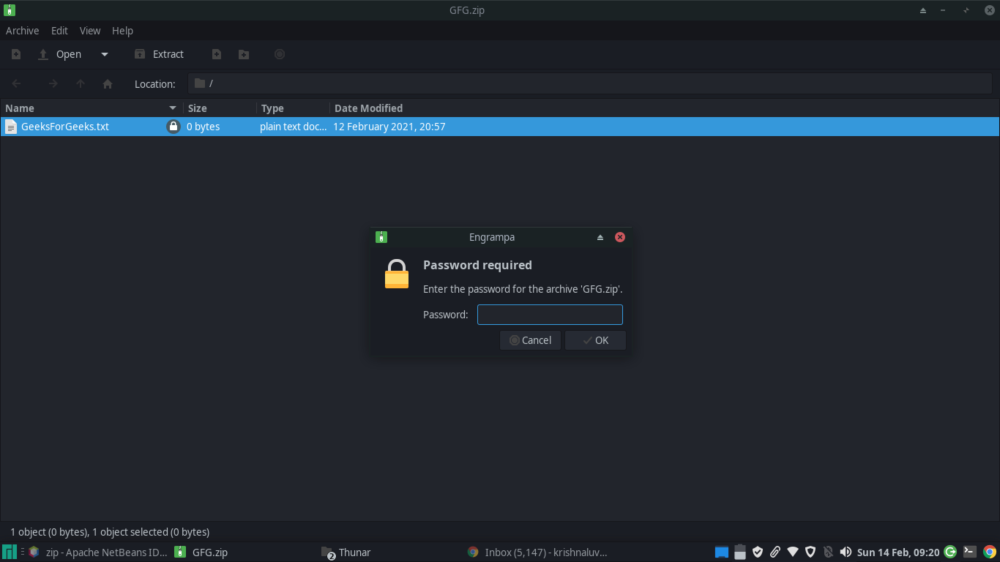Click the Location path field
This screenshot has height=562, width=1000.
coord(590,84)
